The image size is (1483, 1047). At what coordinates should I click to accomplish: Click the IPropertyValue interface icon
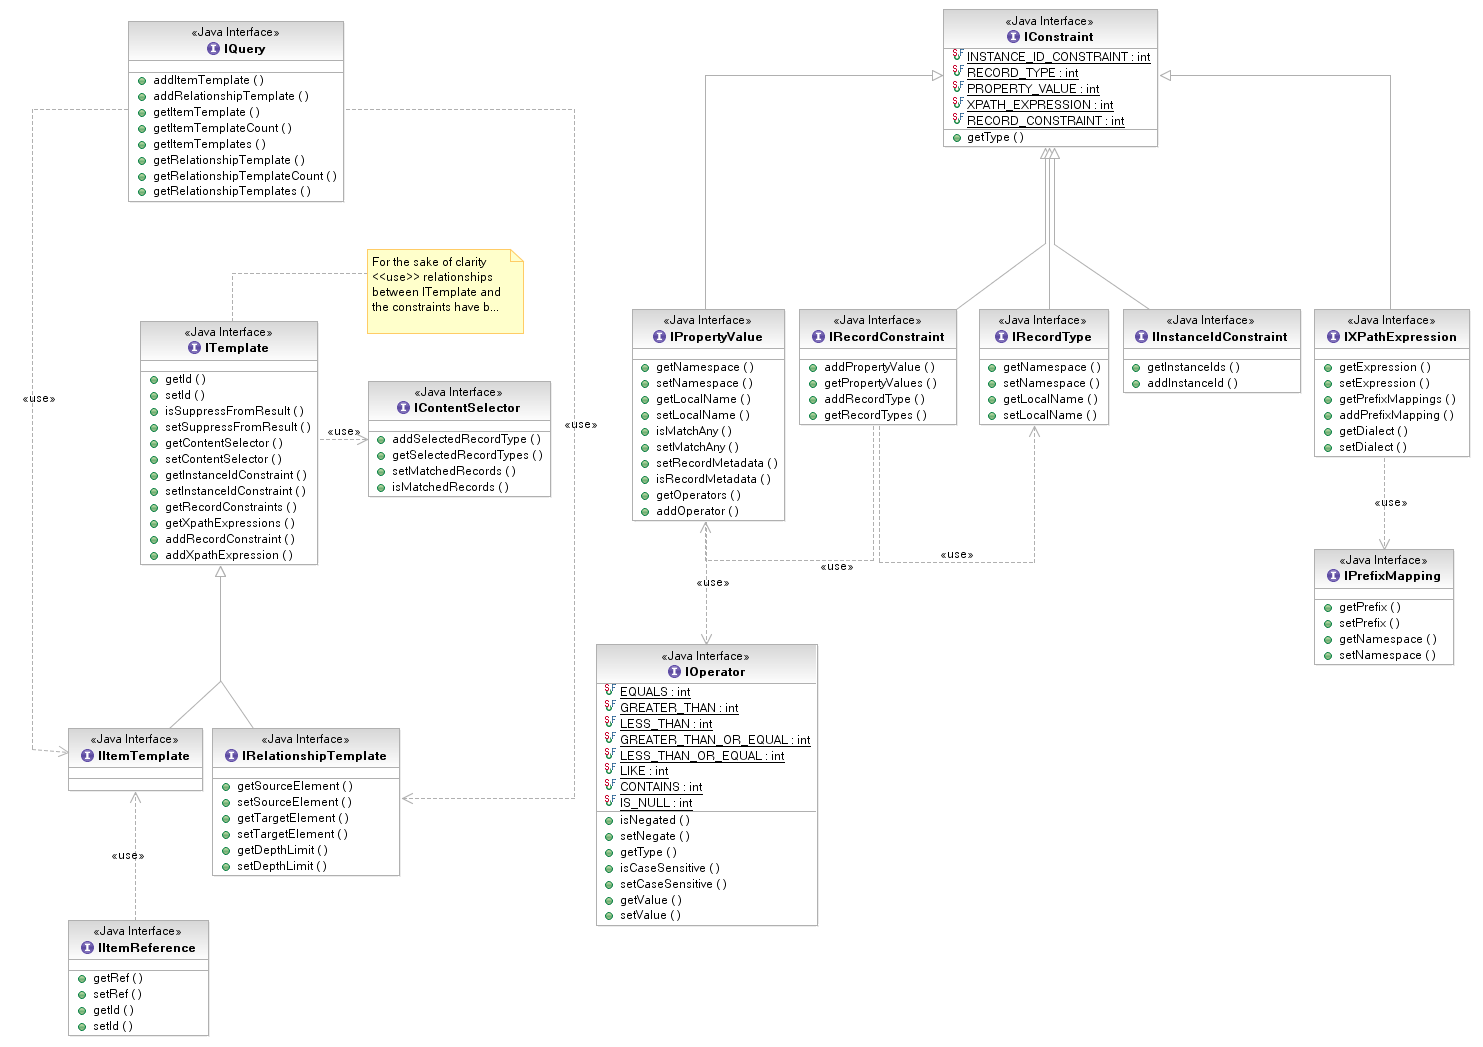click(x=659, y=337)
